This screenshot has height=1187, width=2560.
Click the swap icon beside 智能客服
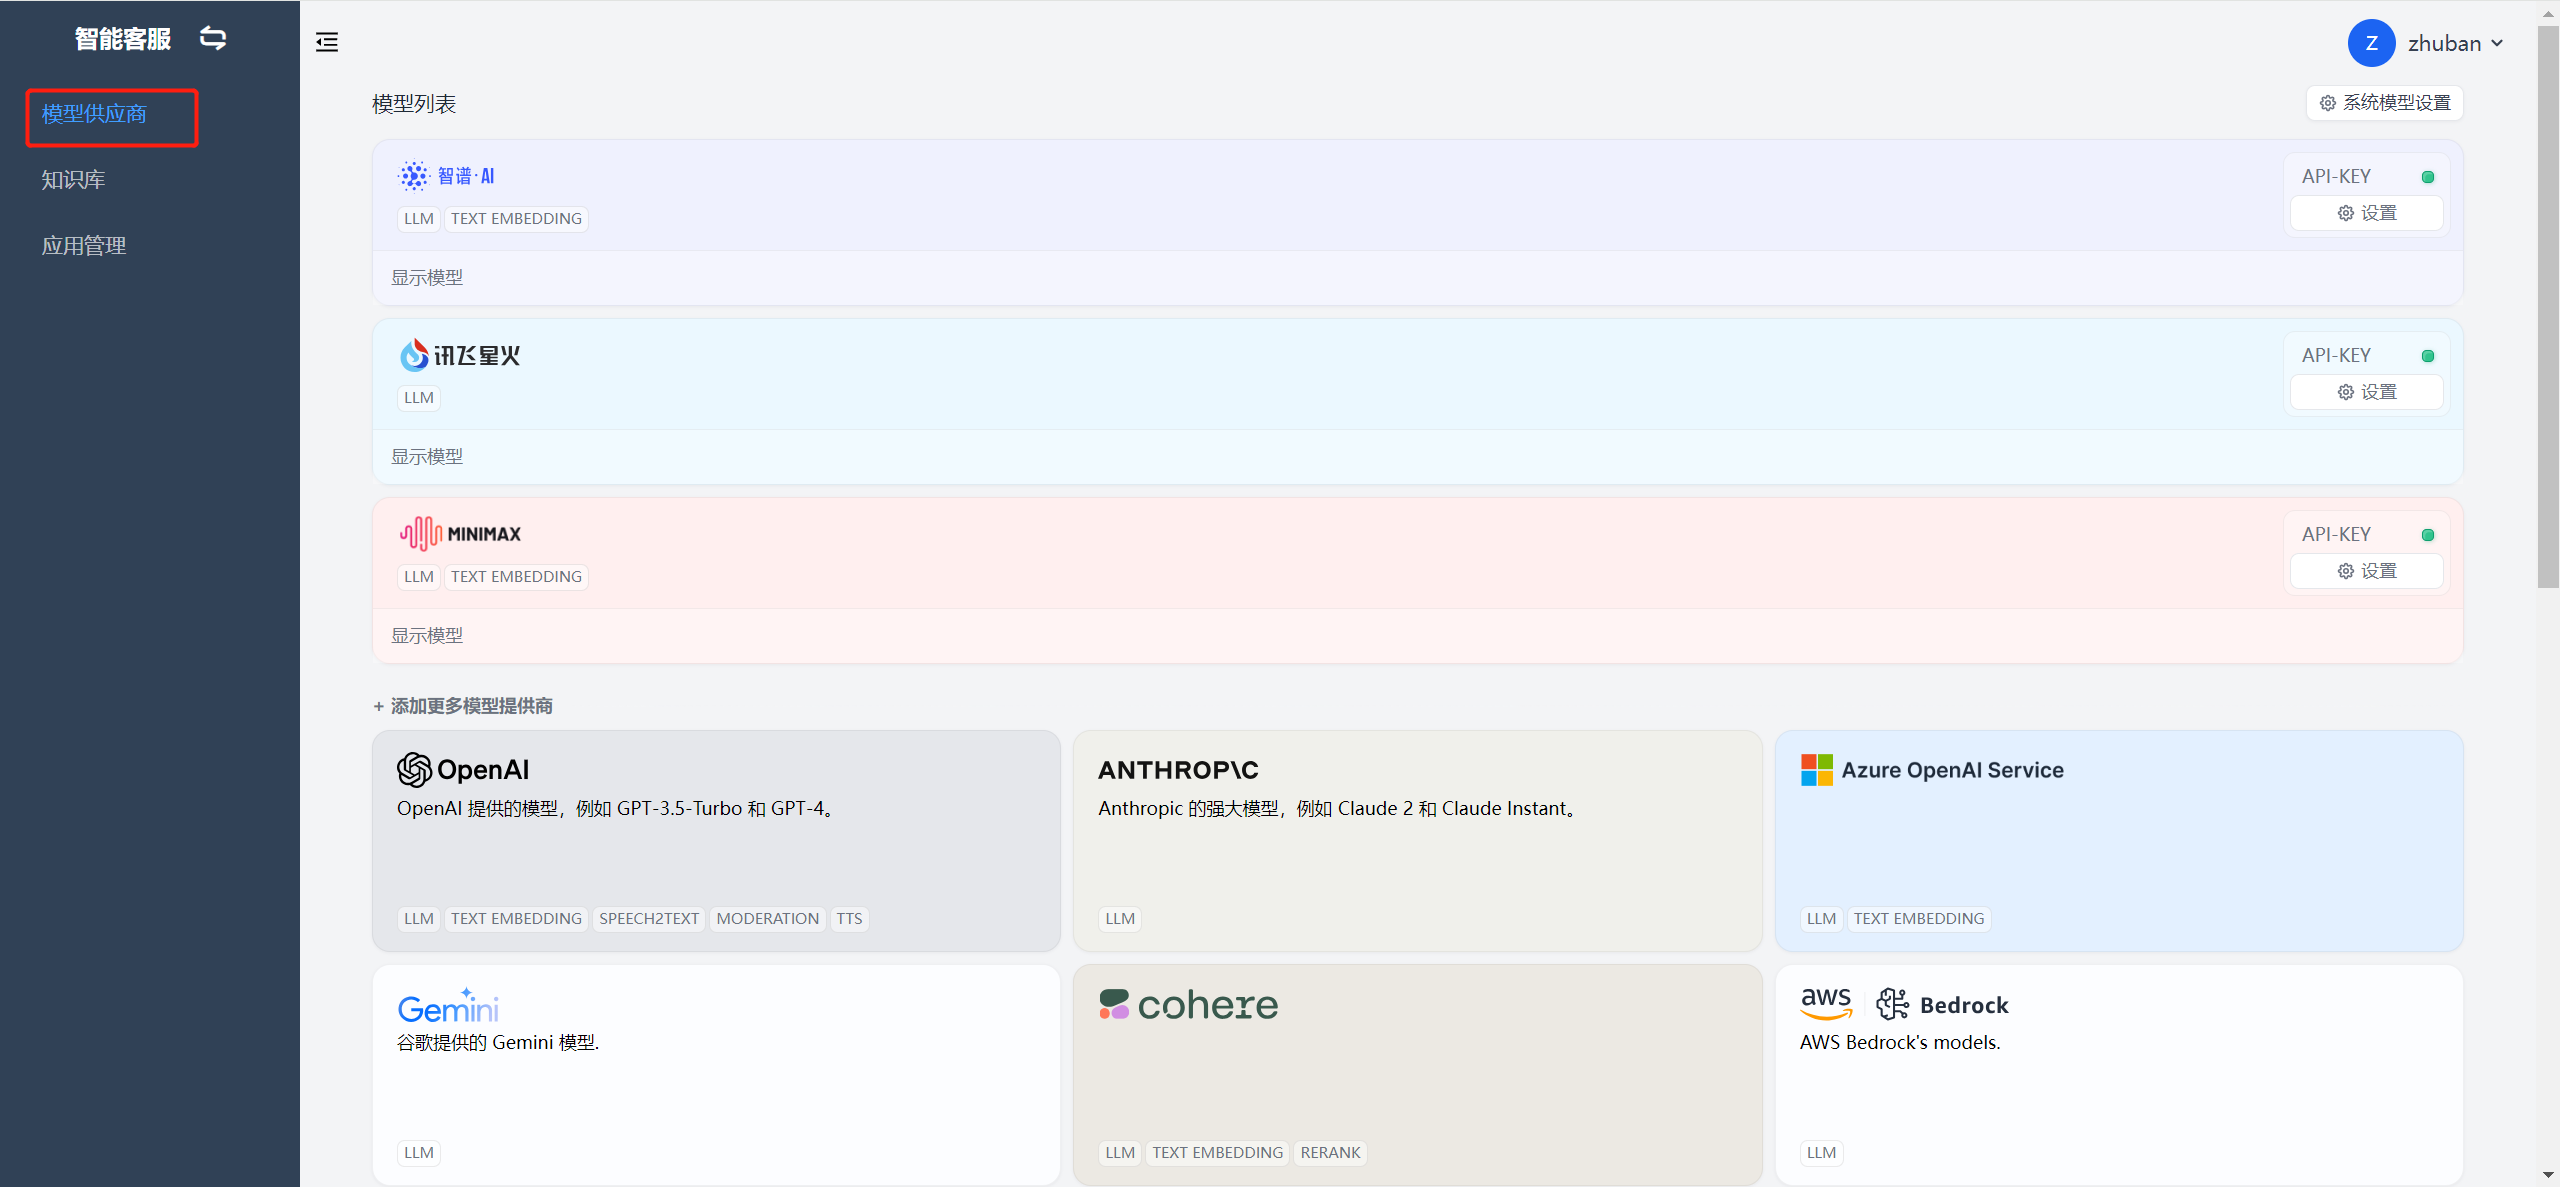[213, 38]
